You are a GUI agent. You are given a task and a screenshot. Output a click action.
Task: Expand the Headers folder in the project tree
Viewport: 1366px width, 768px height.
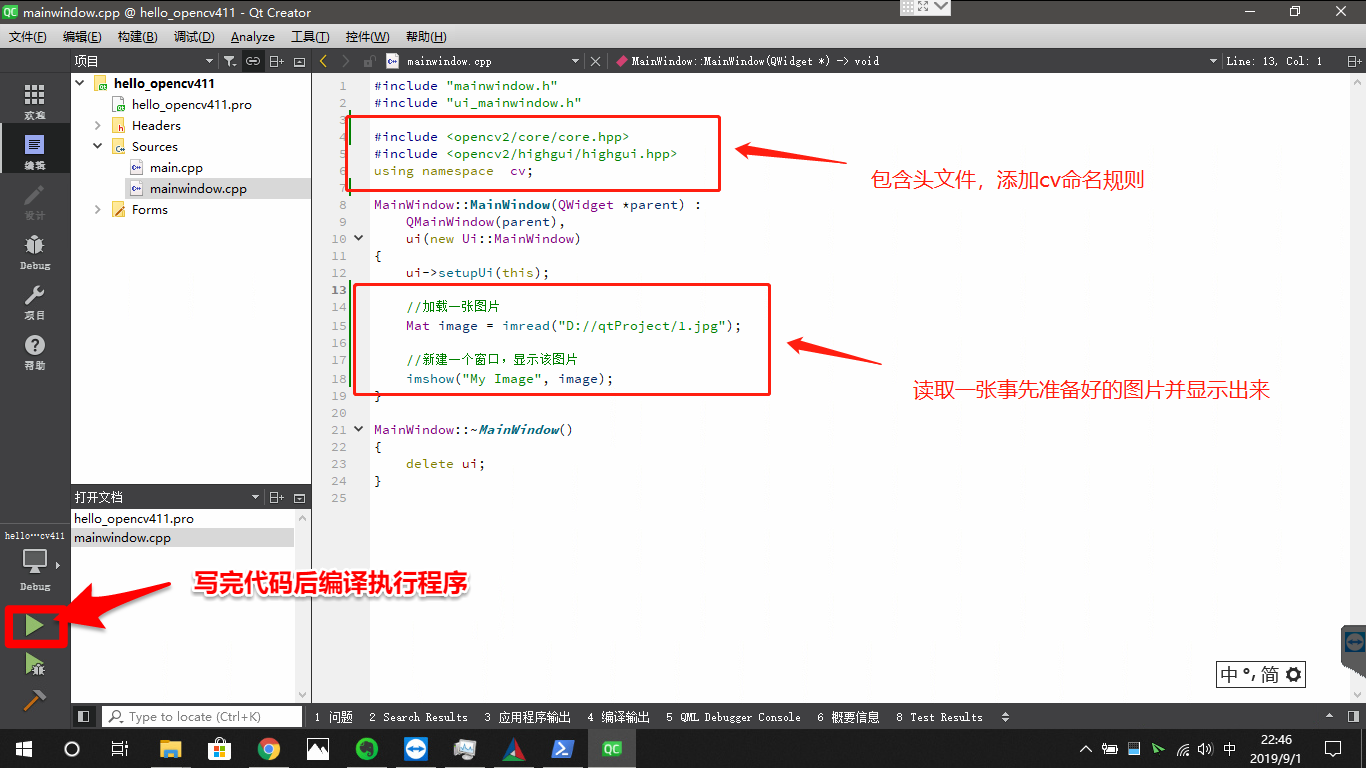pyautogui.click(x=97, y=125)
